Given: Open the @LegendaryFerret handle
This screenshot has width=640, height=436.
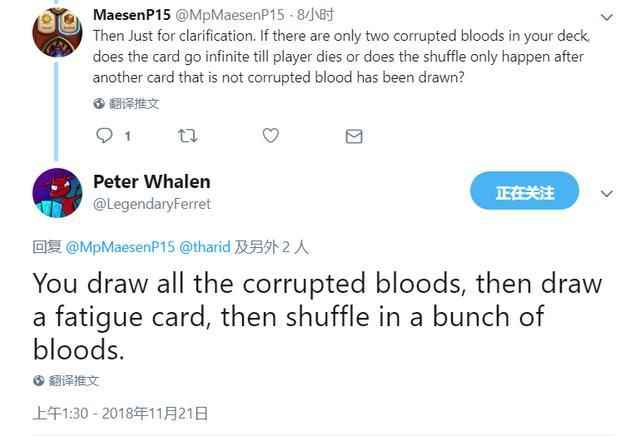Looking at the screenshot, I should coord(151,204).
